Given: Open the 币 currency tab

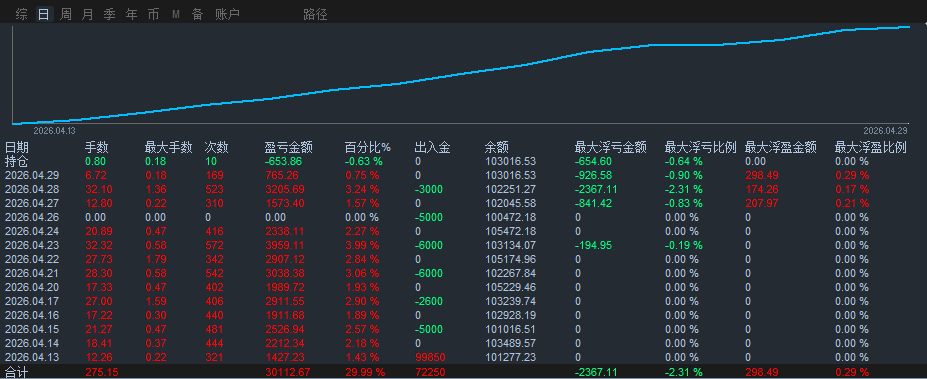Looking at the screenshot, I should (x=153, y=15).
